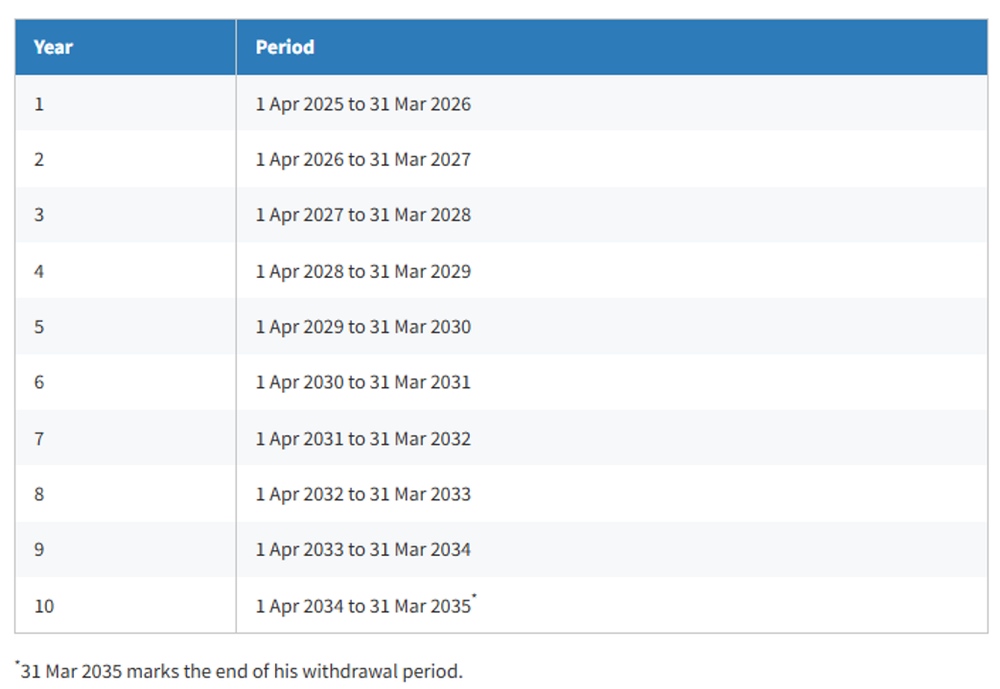Screen dimensions: 1000x689
Task: Select year cell '3'
Action: click(x=126, y=214)
